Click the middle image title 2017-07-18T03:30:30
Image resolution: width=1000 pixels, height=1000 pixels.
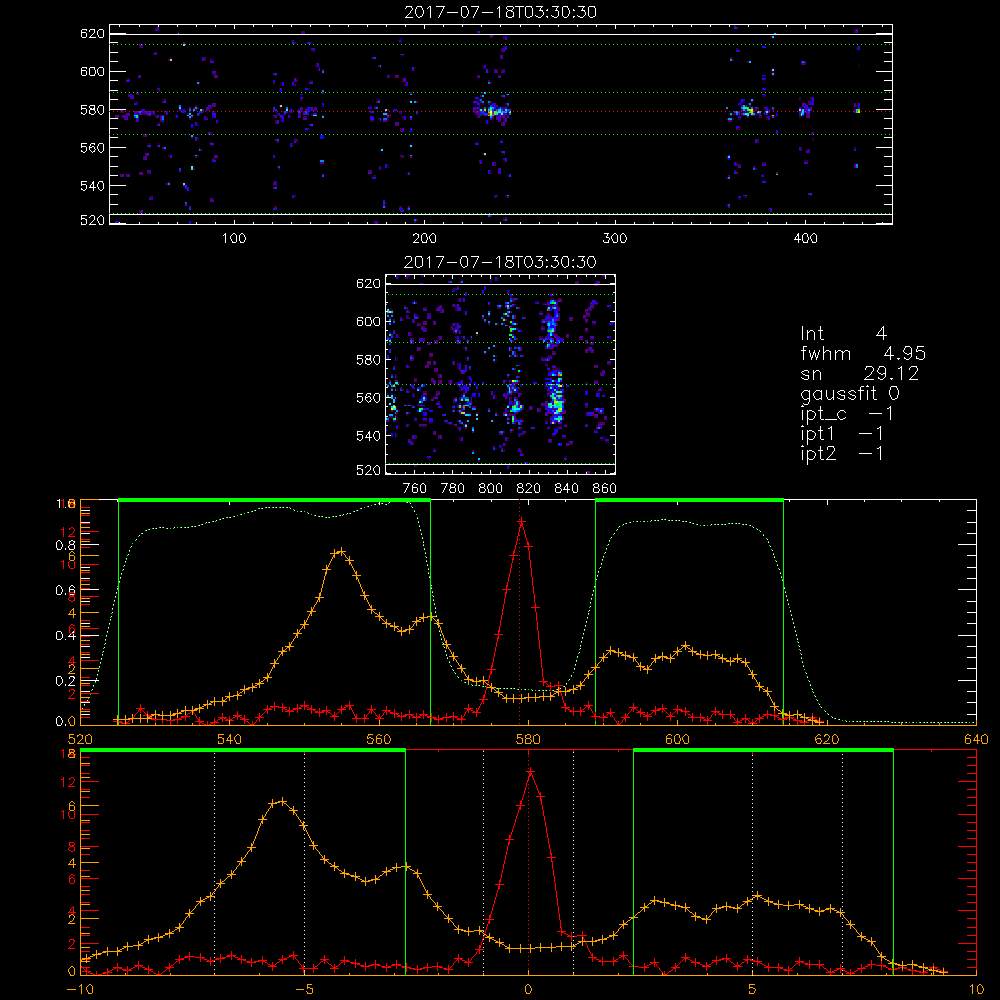(500, 262)
